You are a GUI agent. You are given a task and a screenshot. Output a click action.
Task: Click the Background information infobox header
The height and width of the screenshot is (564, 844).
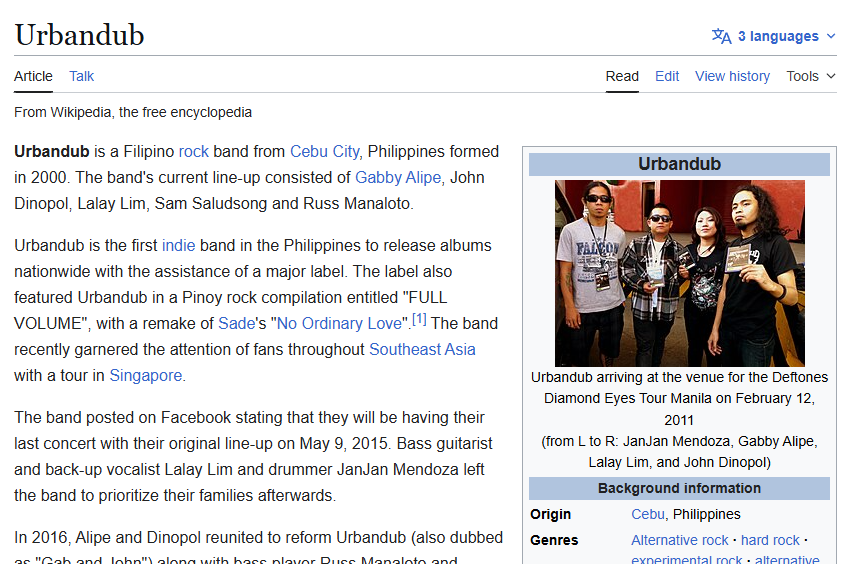coord(679,488)
